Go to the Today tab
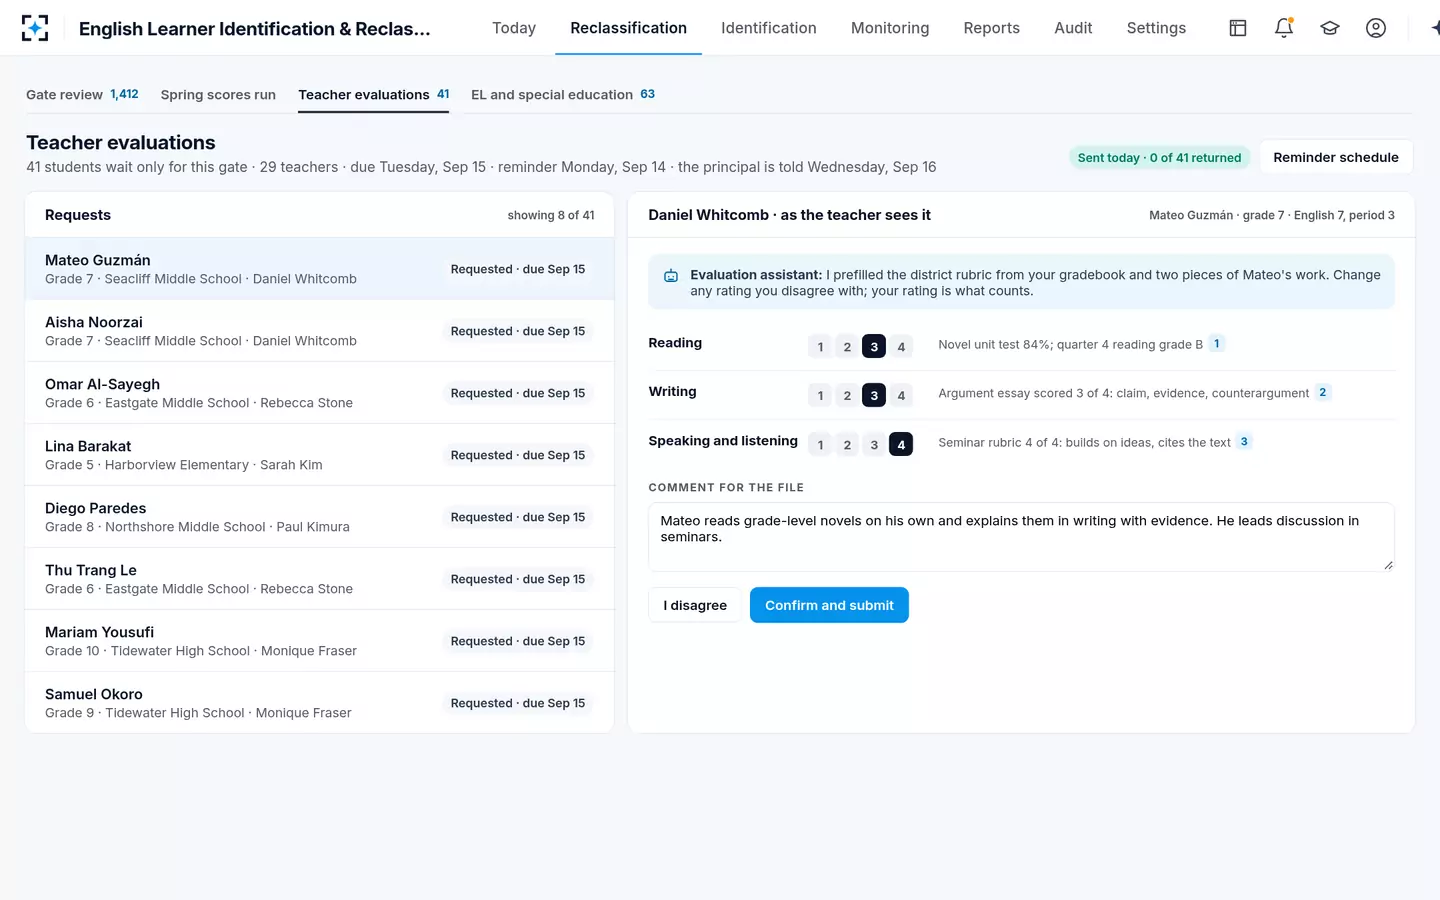Screen dimensions: 1440x900 point(514,28)
